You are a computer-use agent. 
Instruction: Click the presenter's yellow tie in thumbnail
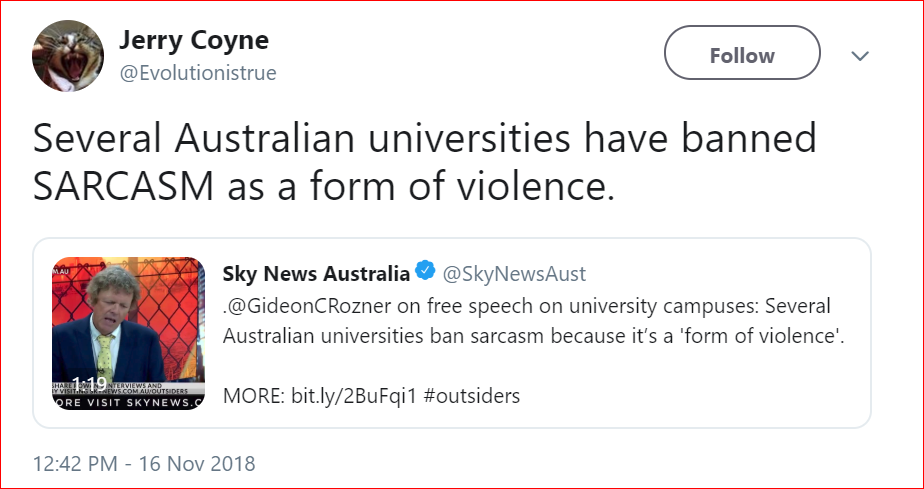(x=105, y=356)
